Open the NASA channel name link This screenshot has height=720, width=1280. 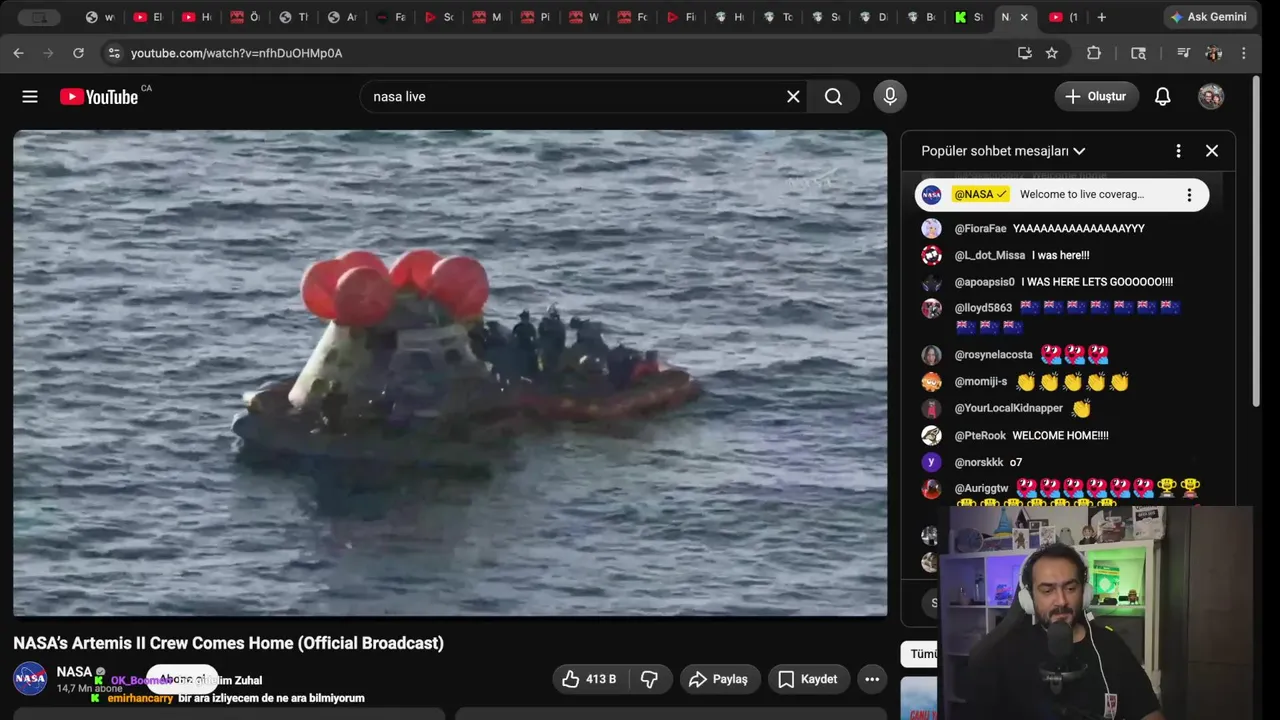click(x=74, y=672)
